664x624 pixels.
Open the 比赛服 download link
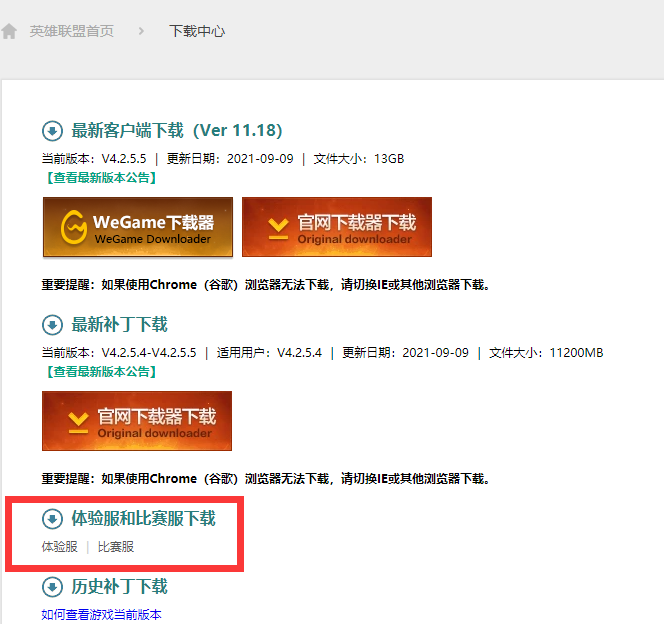[x=116, y=547]
